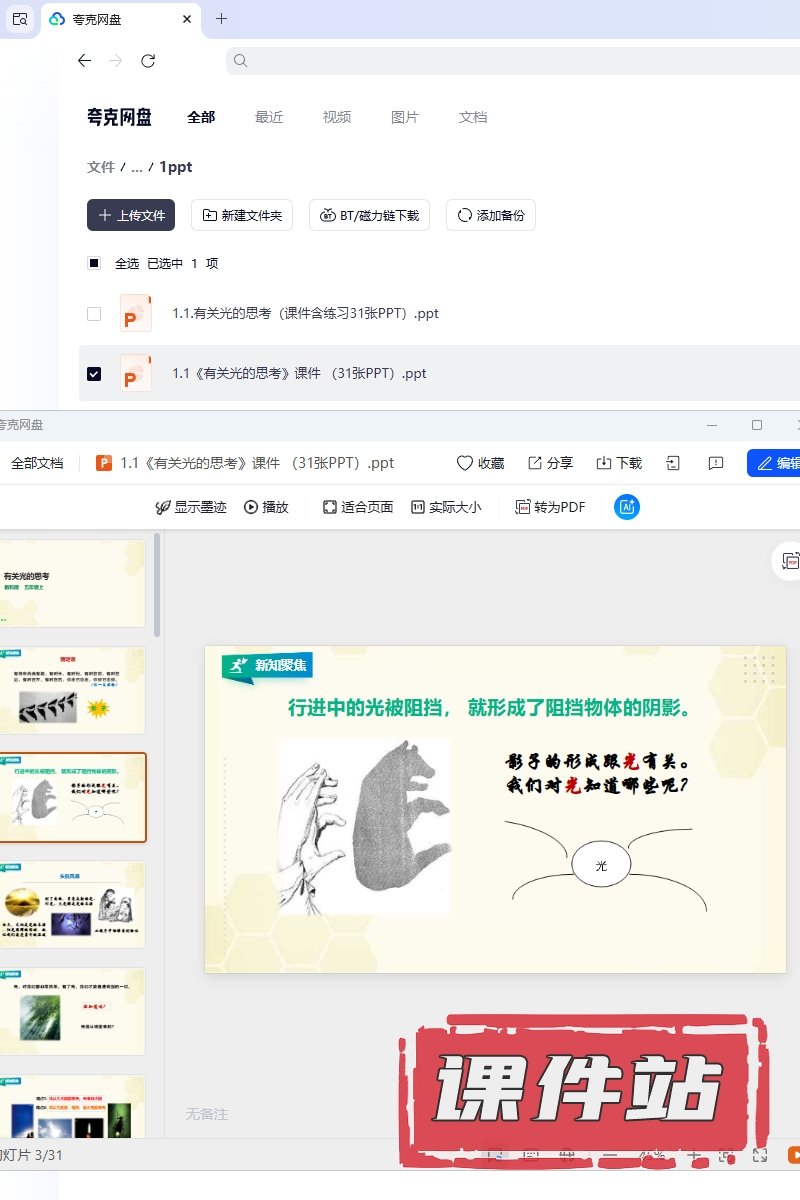Start the slideshow with 播放
Viewport: 800px width, 1200px height.
click(266, 507)
